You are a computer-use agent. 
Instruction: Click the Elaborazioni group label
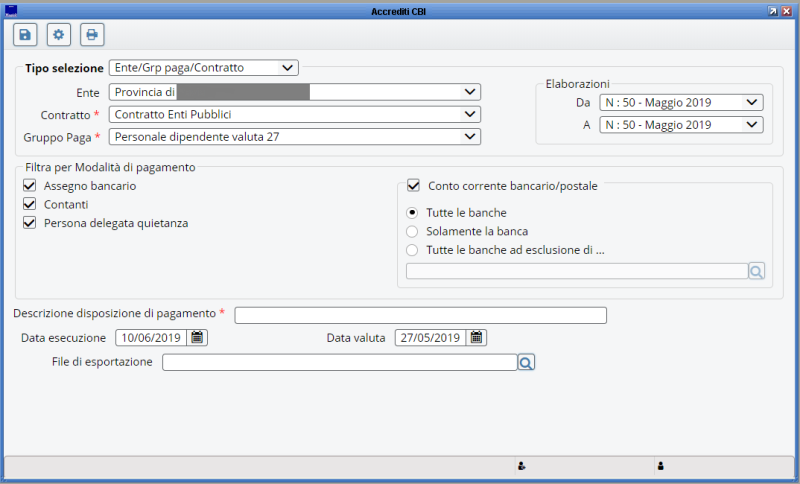(578, 84)
